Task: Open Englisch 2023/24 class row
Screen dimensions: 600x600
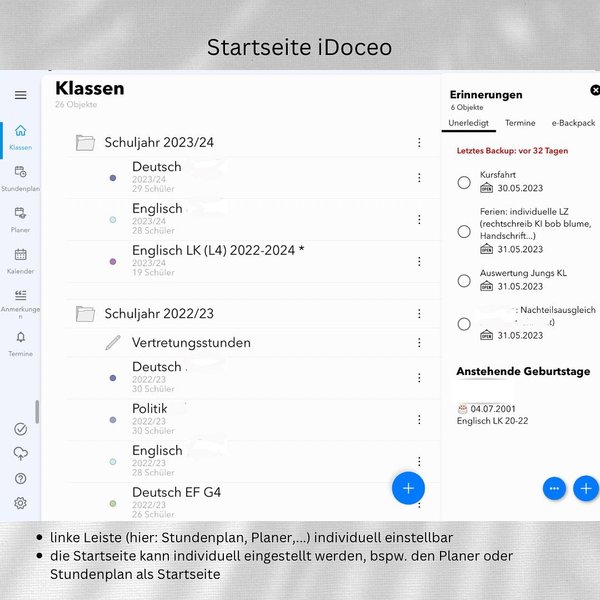Action: pyautogui.click(x=253, y=219)
